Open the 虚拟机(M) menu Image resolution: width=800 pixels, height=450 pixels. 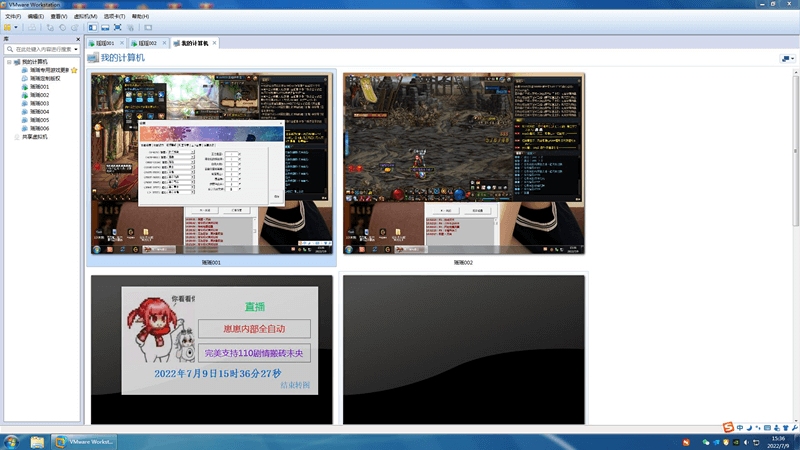85,16
